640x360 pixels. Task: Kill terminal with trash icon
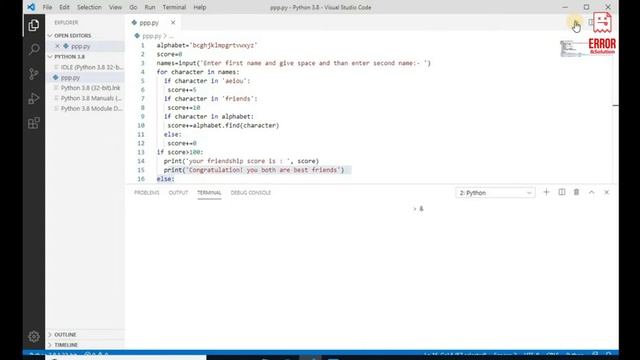click(x=576, y=192)
